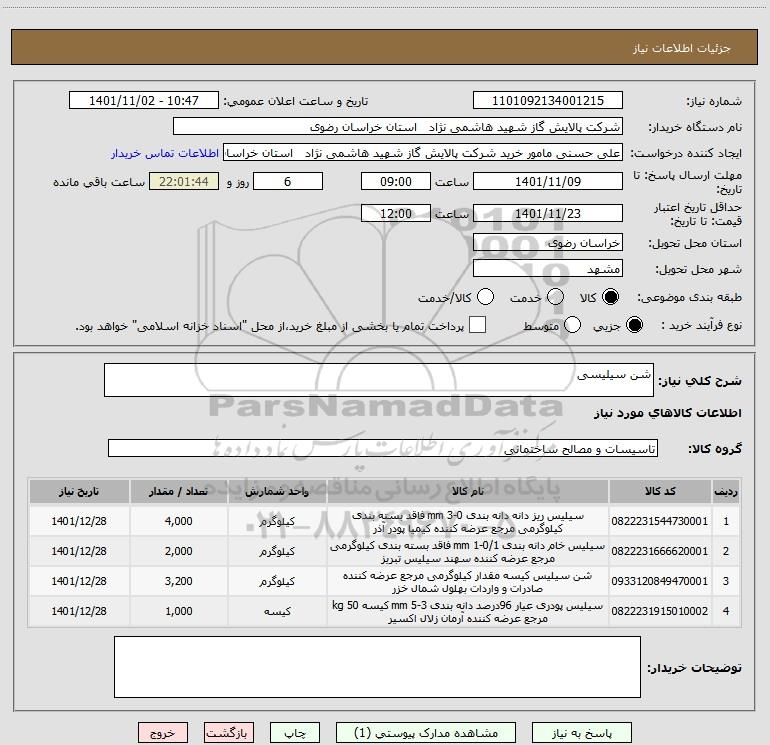
Task: Click the شرح کلی نیاز description field
Action: [377, 380]
